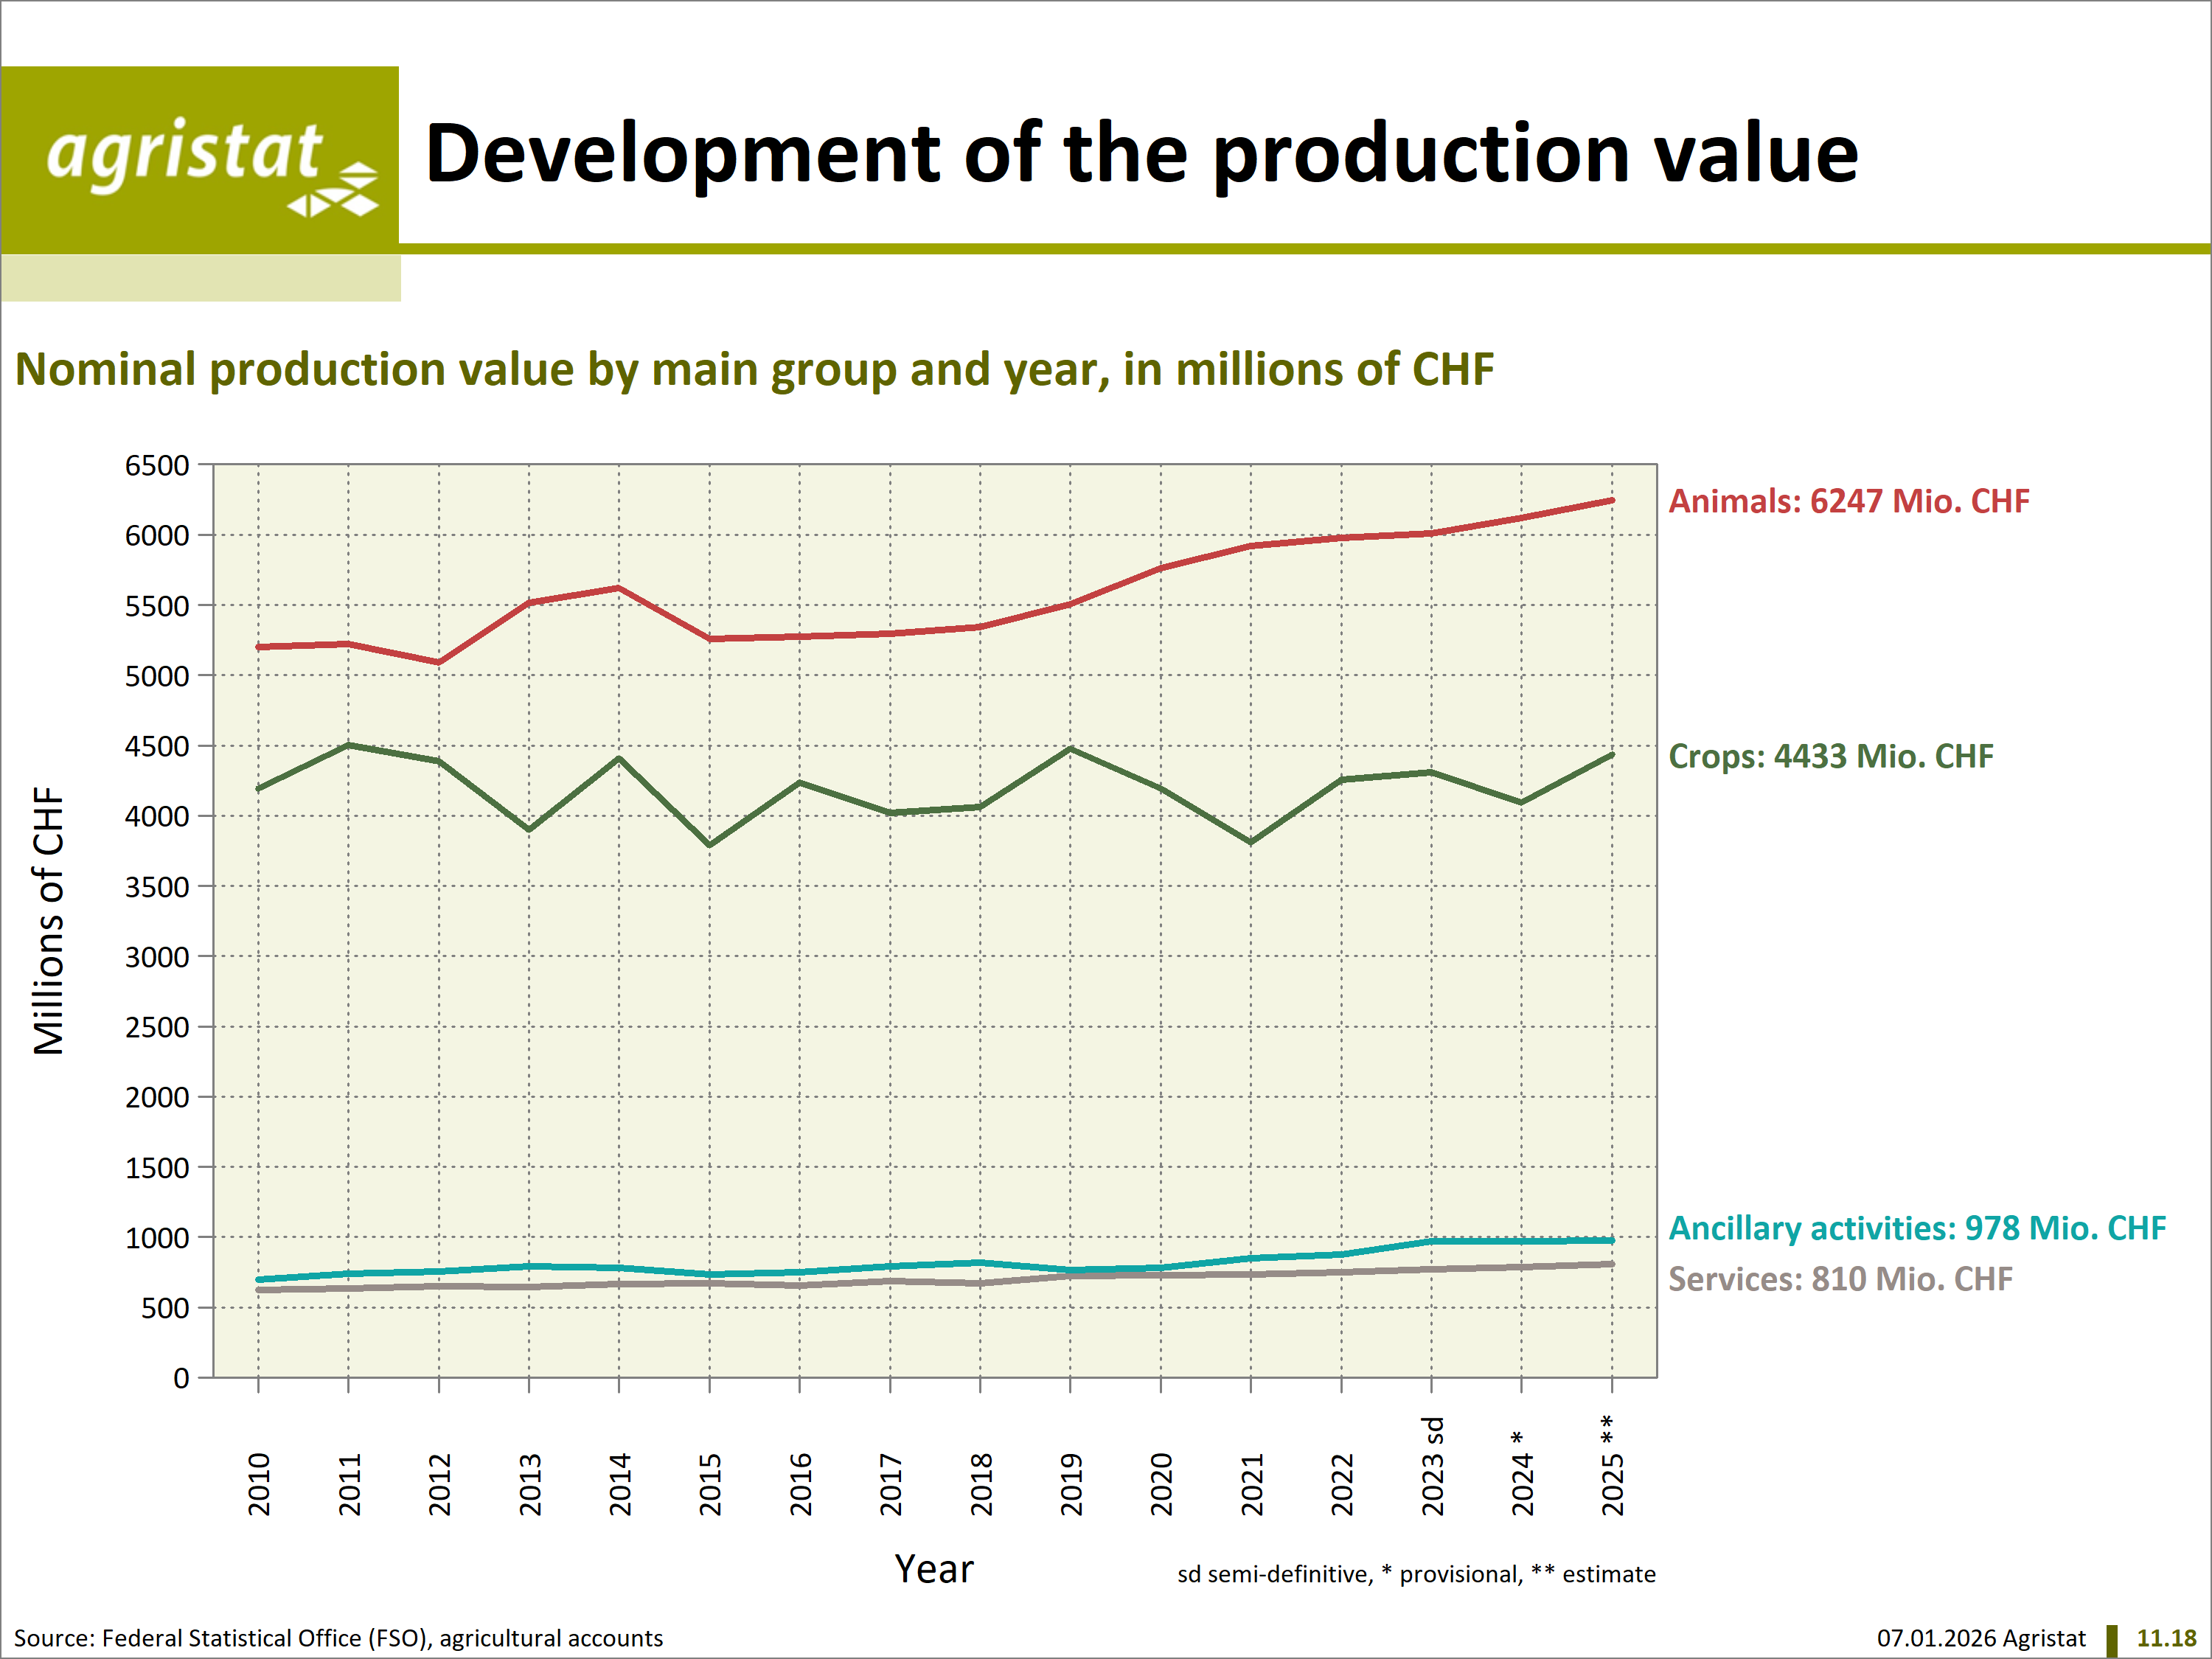
Task: Click the 'Millions of CHF' axis title
Action: point(48,920)
